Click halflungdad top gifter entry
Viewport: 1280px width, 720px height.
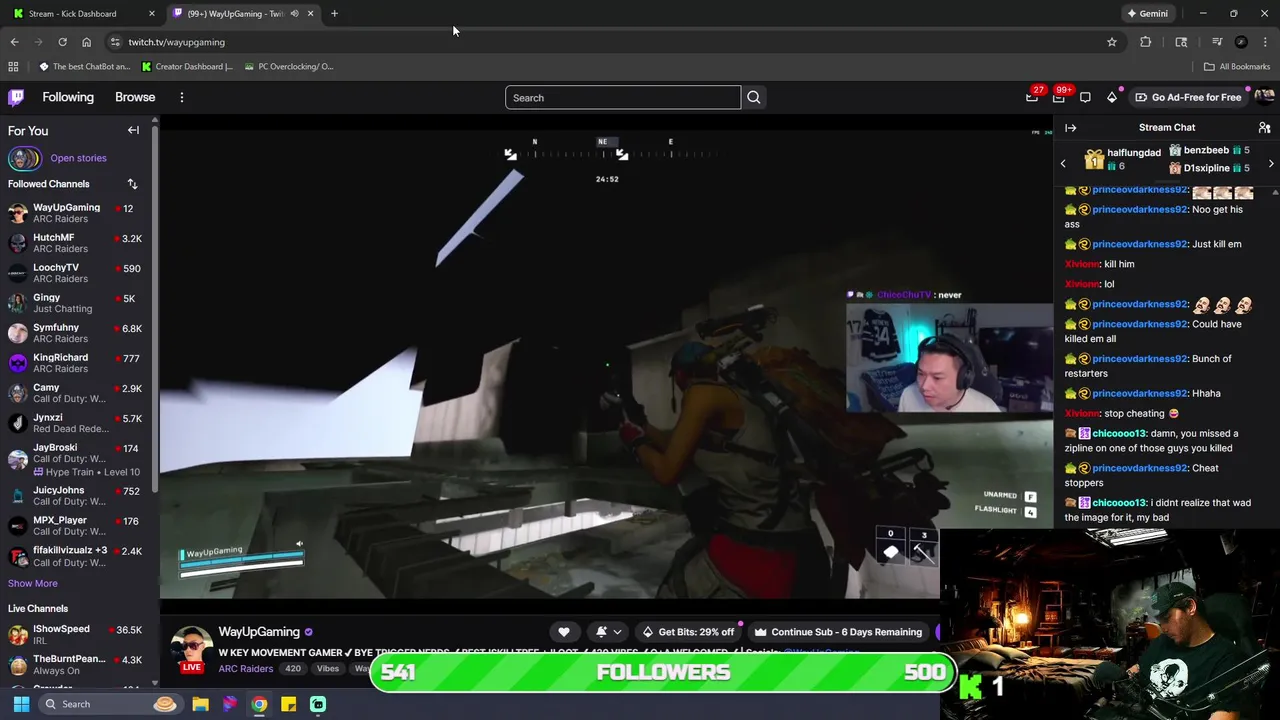[x=1123, y=159]
